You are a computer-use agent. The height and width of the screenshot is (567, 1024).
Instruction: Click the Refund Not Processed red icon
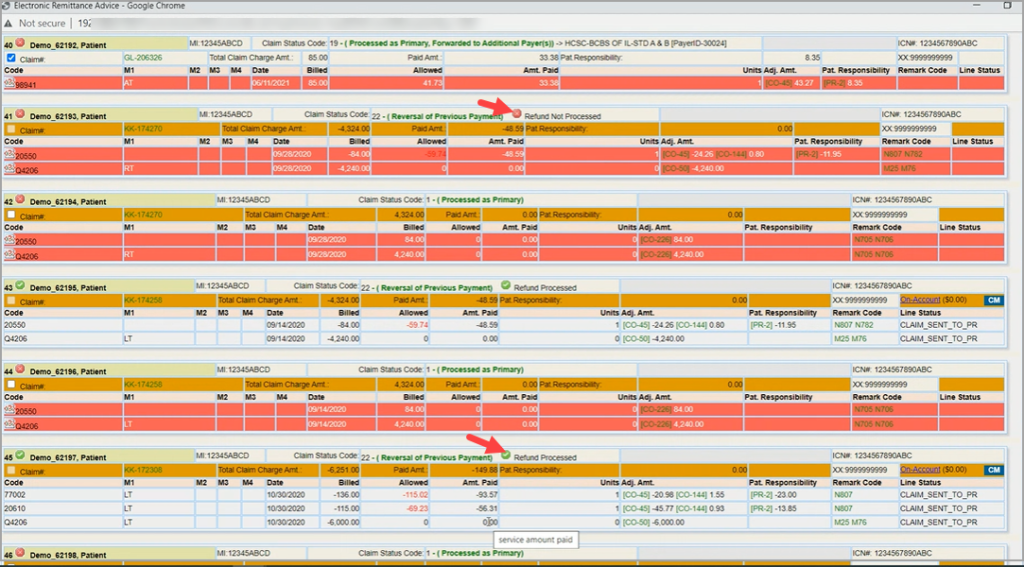[x=517, y=115]
